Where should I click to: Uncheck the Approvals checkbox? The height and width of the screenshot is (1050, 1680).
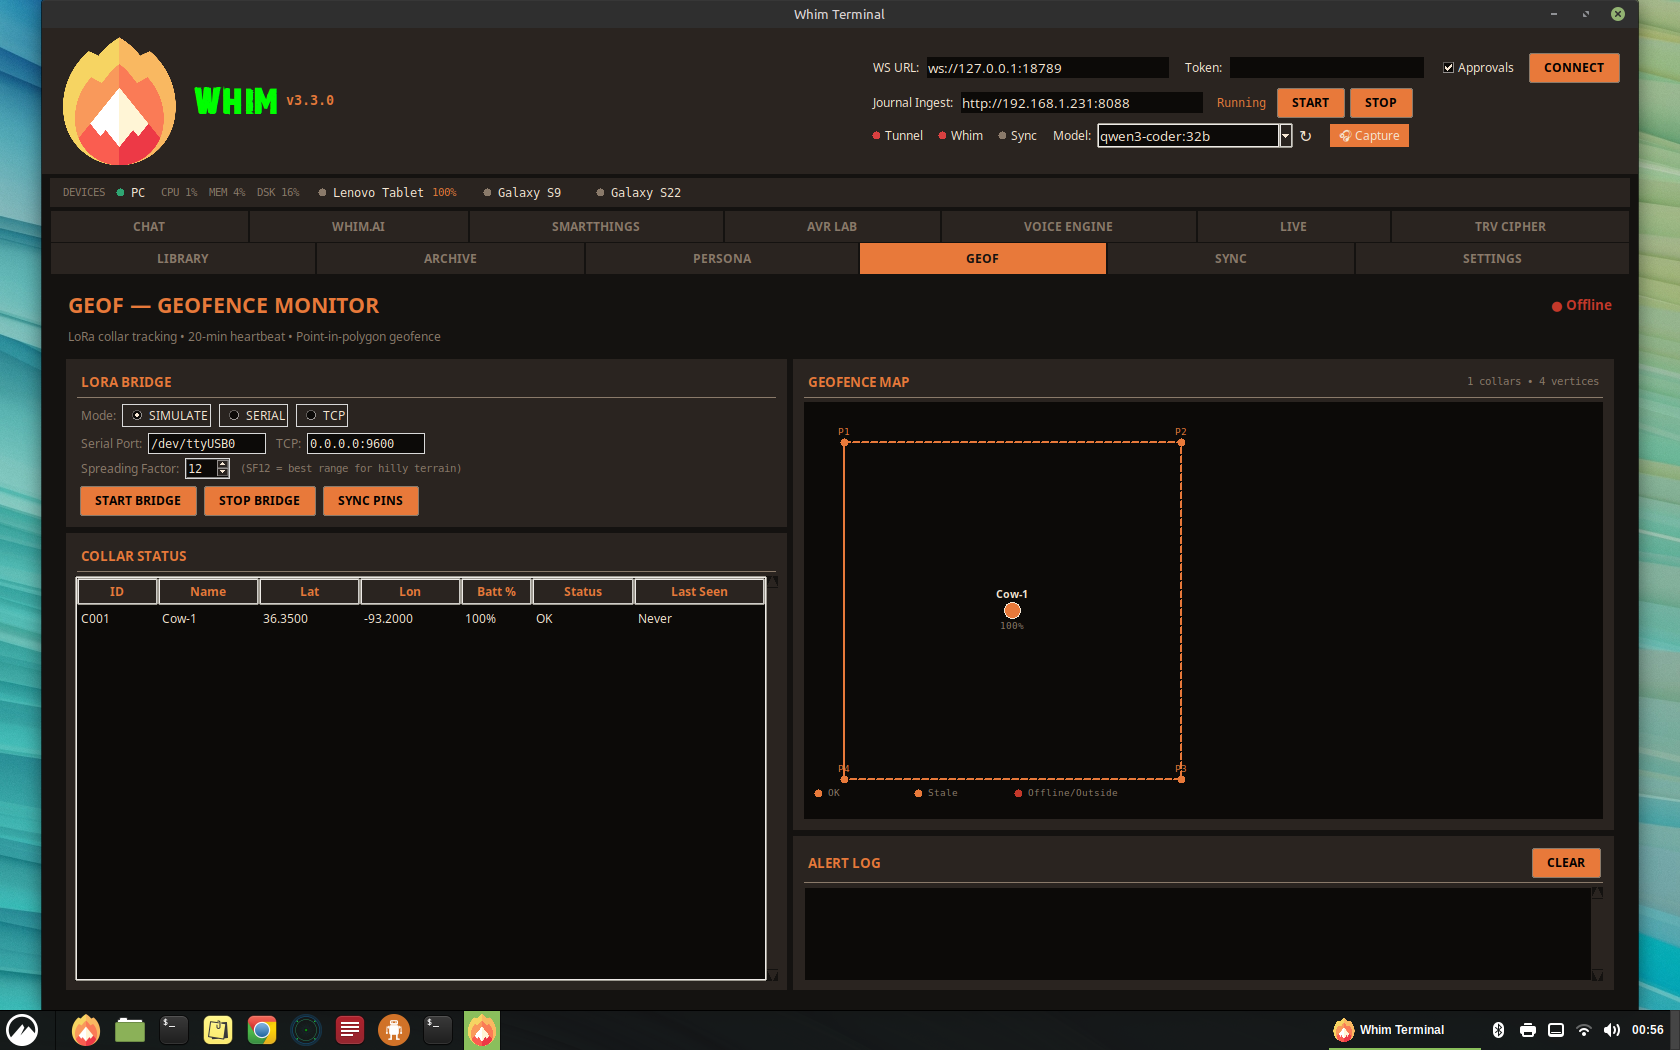1449,67
